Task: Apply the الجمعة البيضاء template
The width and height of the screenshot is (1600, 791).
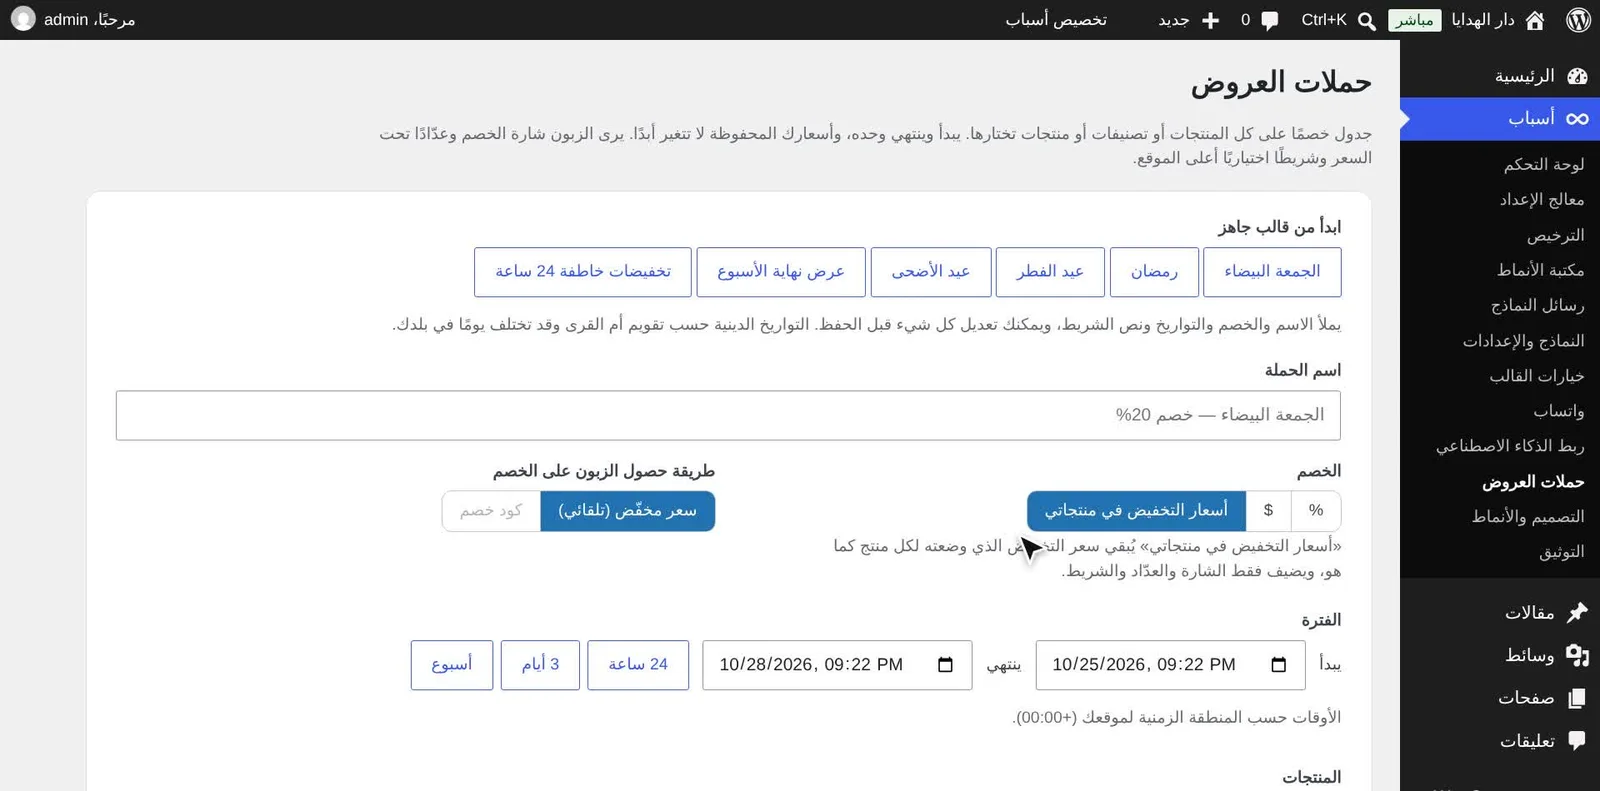Action: click(x=1272, y=272)
